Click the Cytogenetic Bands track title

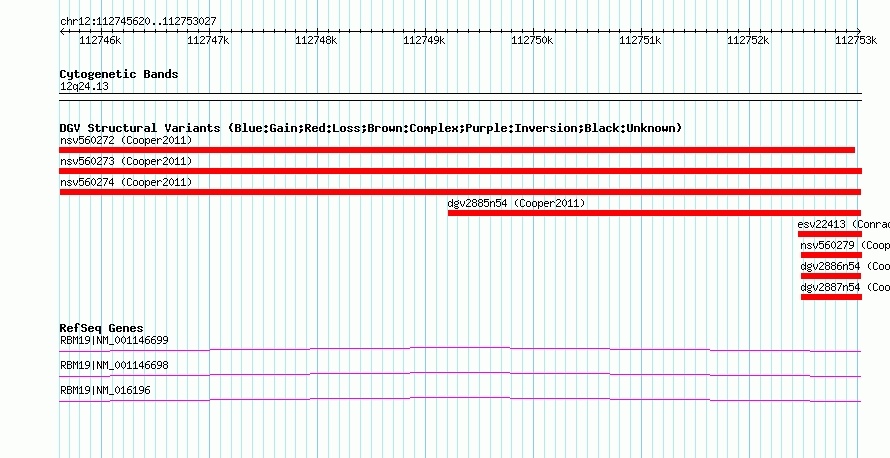tap(119, 74)
